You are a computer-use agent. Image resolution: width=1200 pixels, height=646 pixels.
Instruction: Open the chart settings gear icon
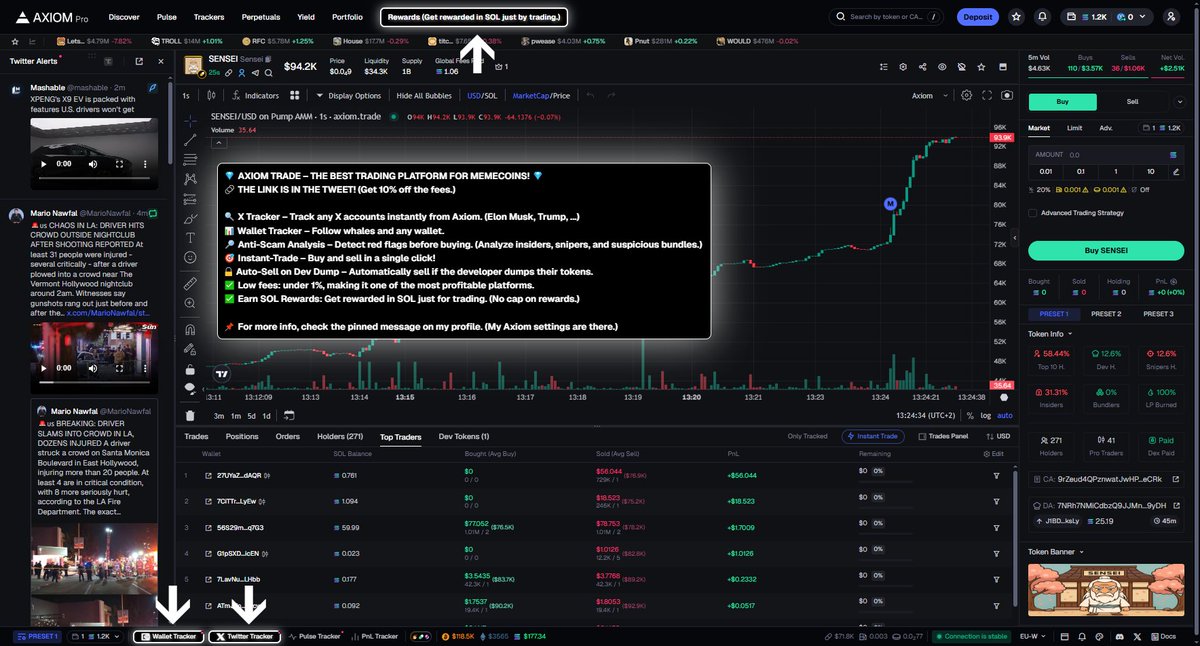point(967,96)
